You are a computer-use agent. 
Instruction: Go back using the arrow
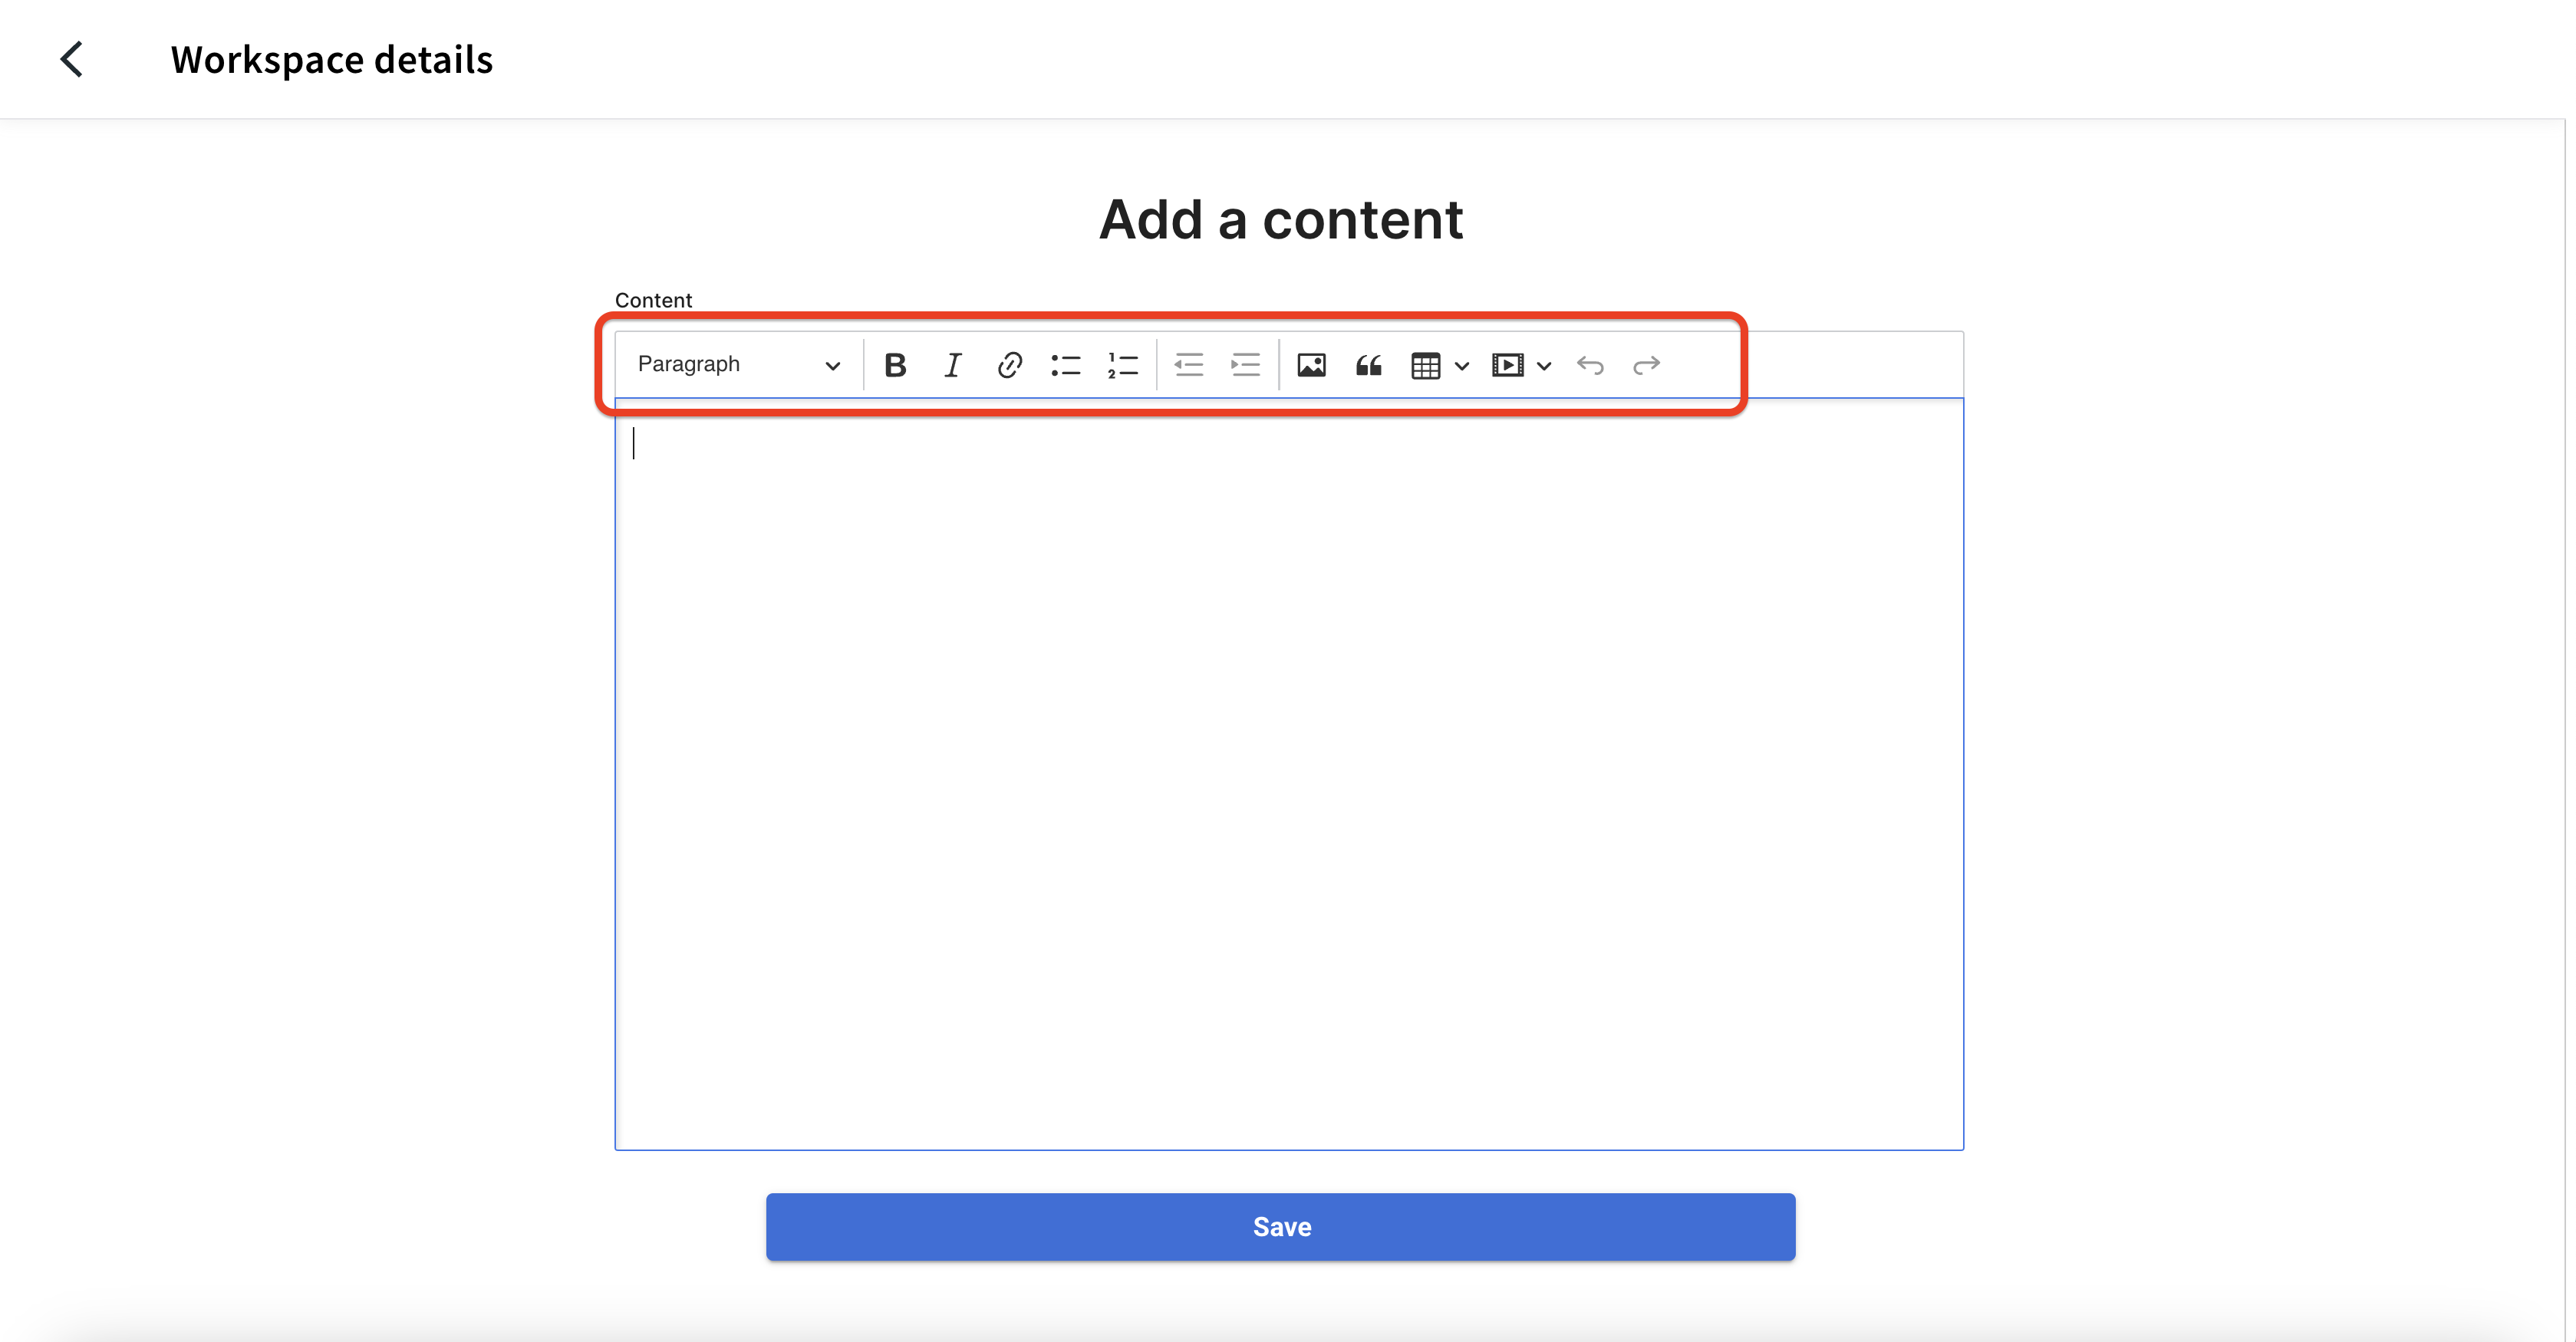72,59
